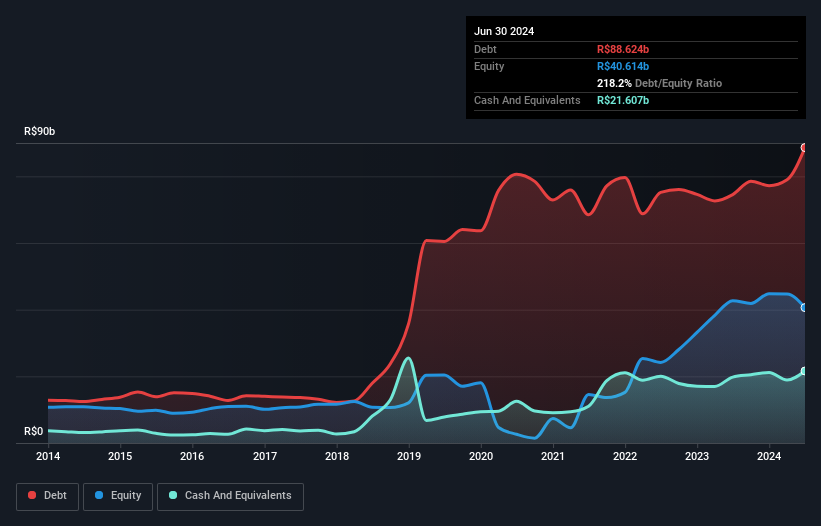Click the Debt row label in tooltip
Screen dimensions: 821x526
point(485,49)
